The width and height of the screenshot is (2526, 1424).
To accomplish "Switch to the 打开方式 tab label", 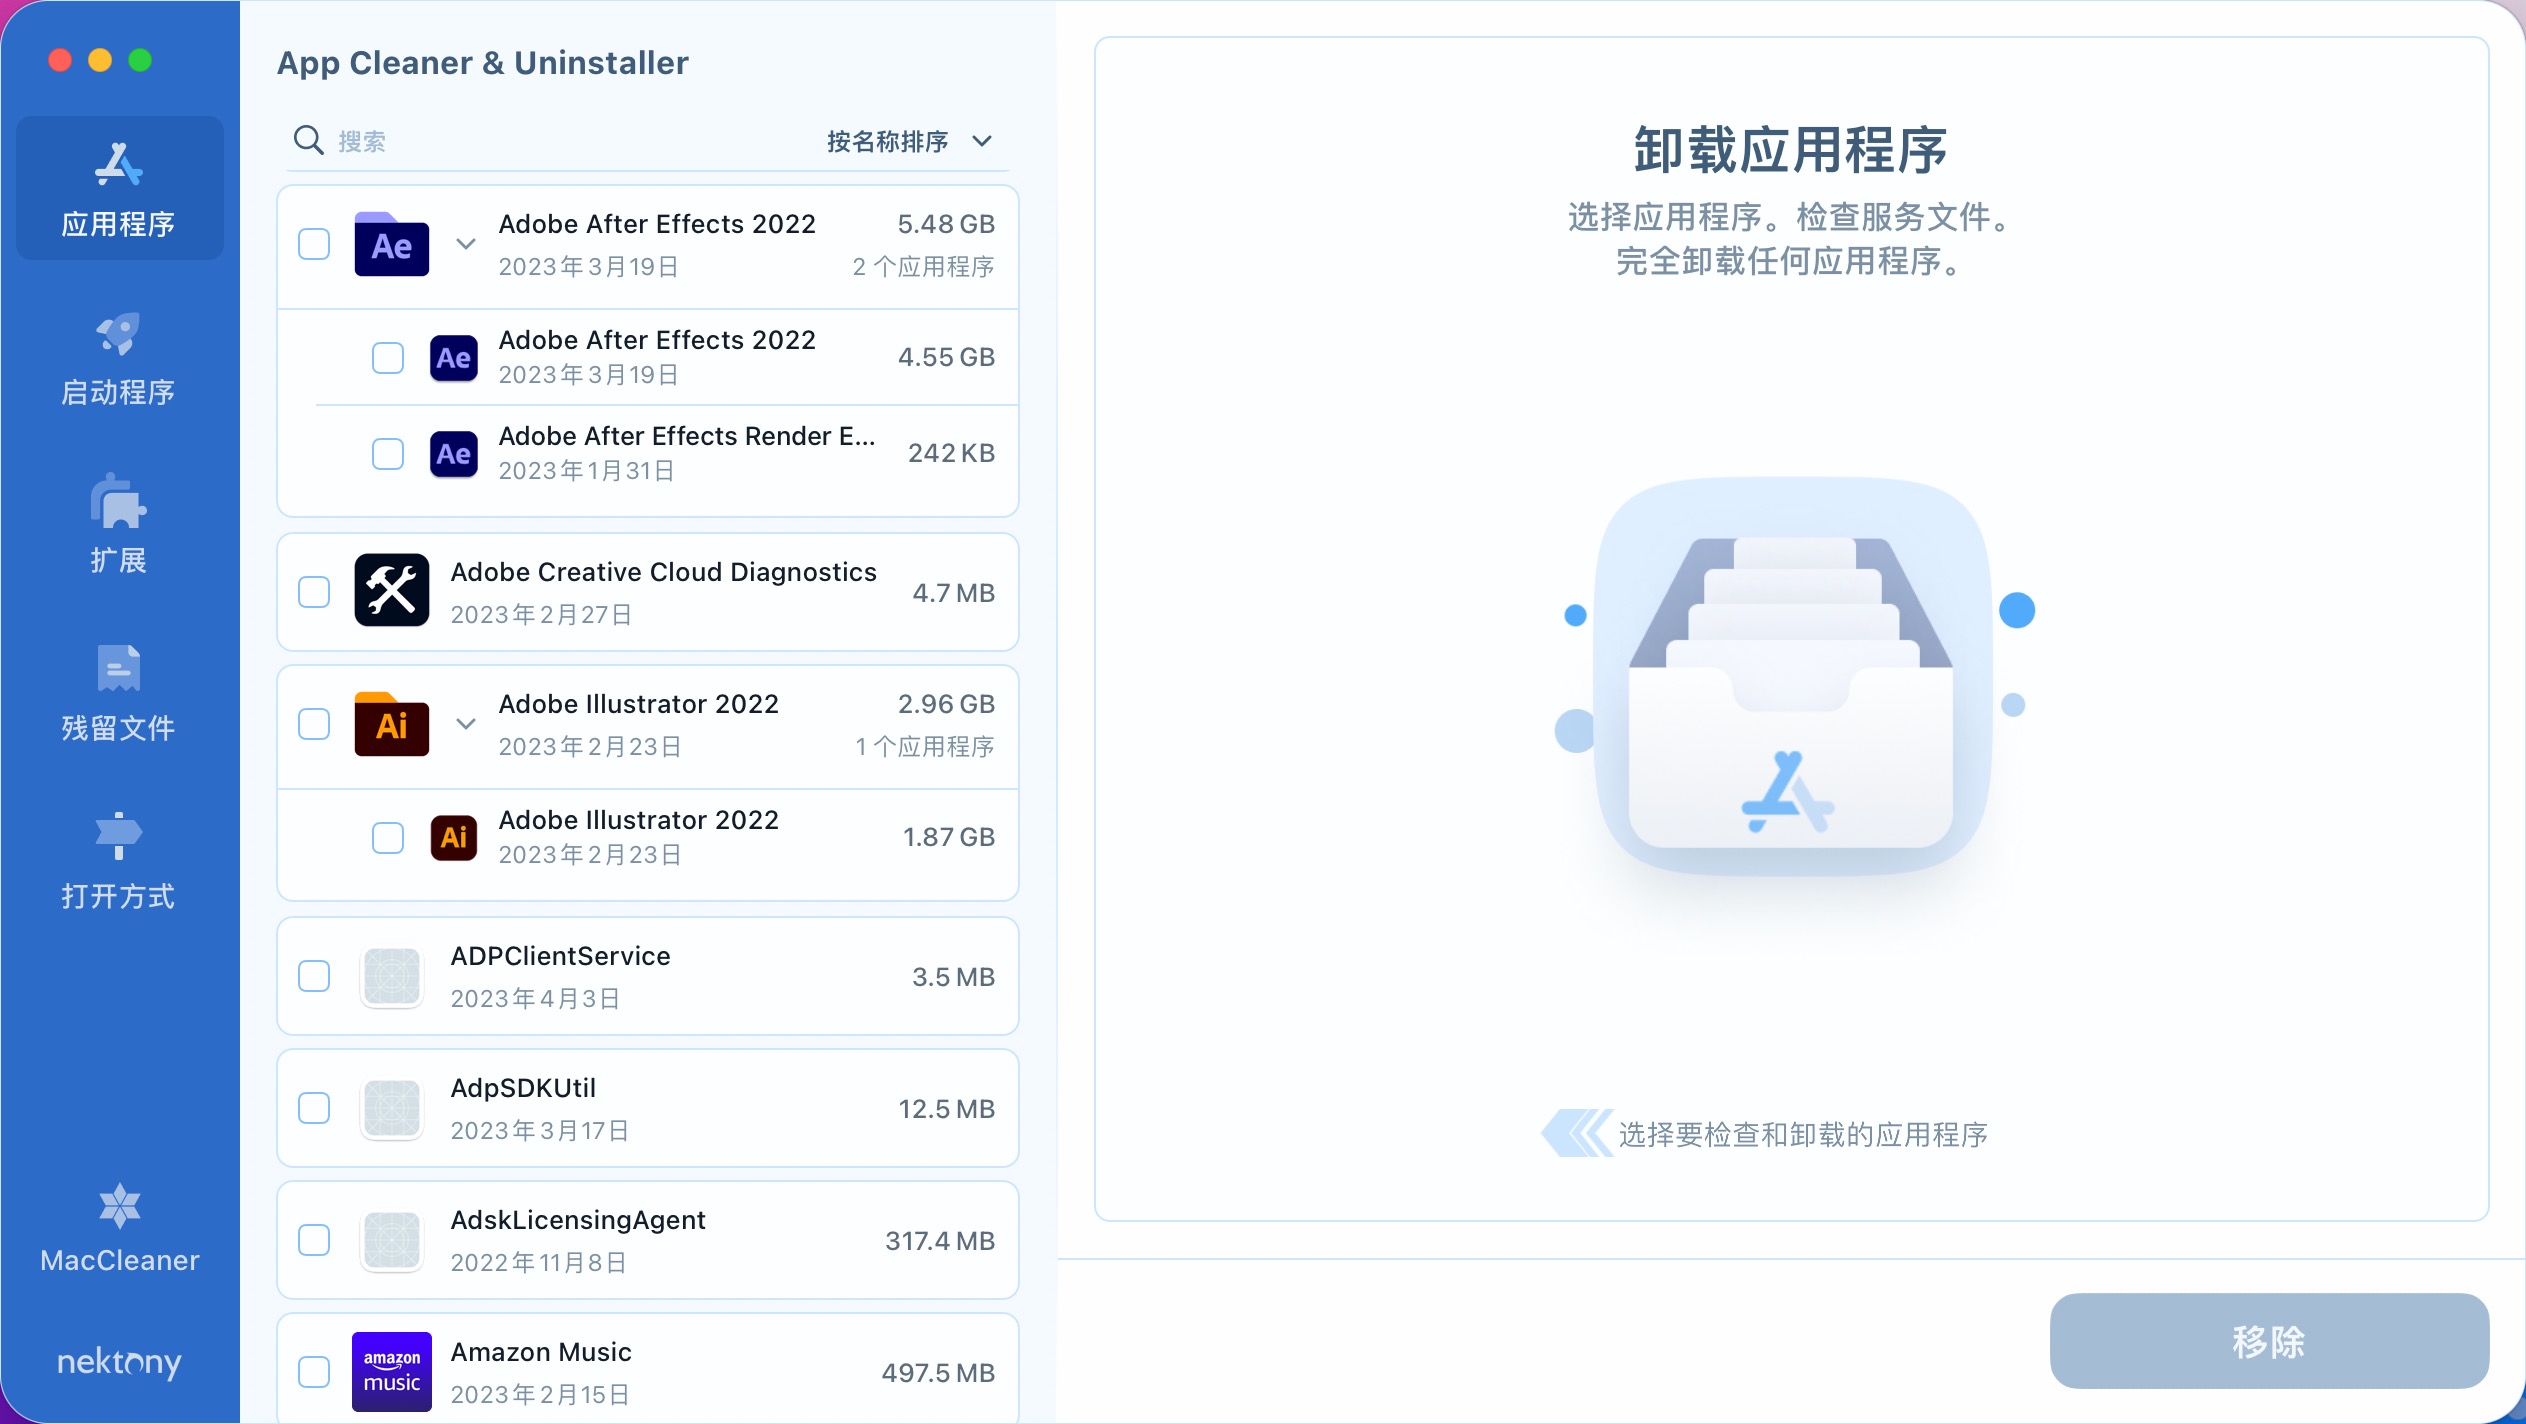I will pos(119,896).
